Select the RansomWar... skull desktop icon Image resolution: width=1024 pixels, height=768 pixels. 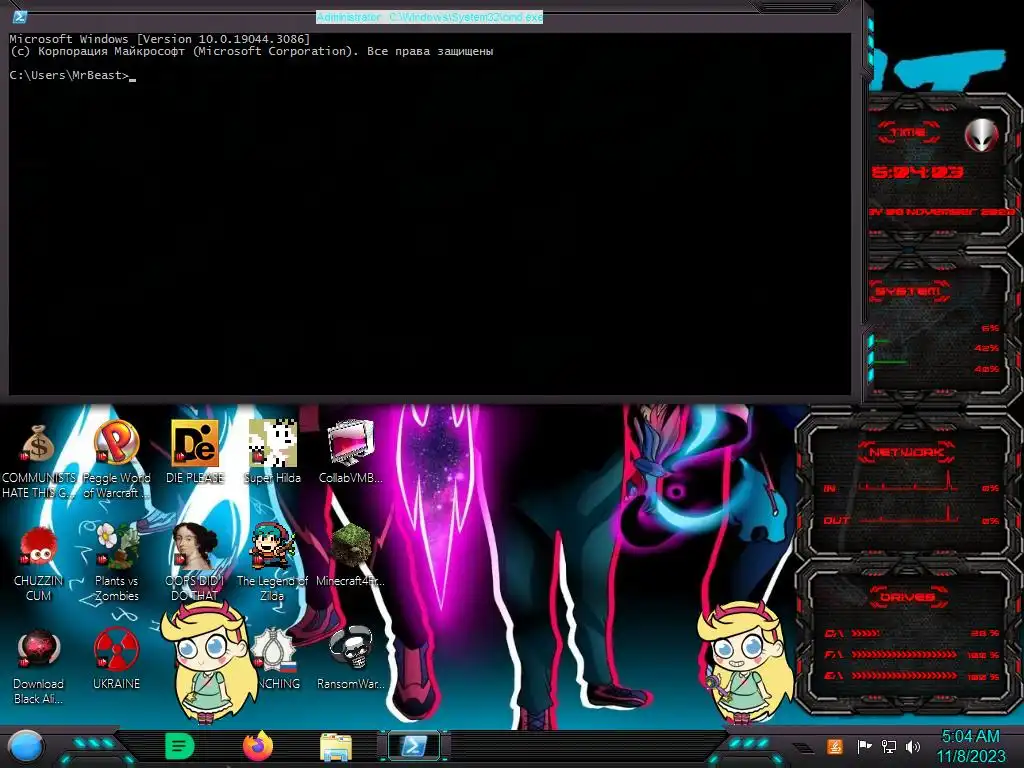coord(351,658)
